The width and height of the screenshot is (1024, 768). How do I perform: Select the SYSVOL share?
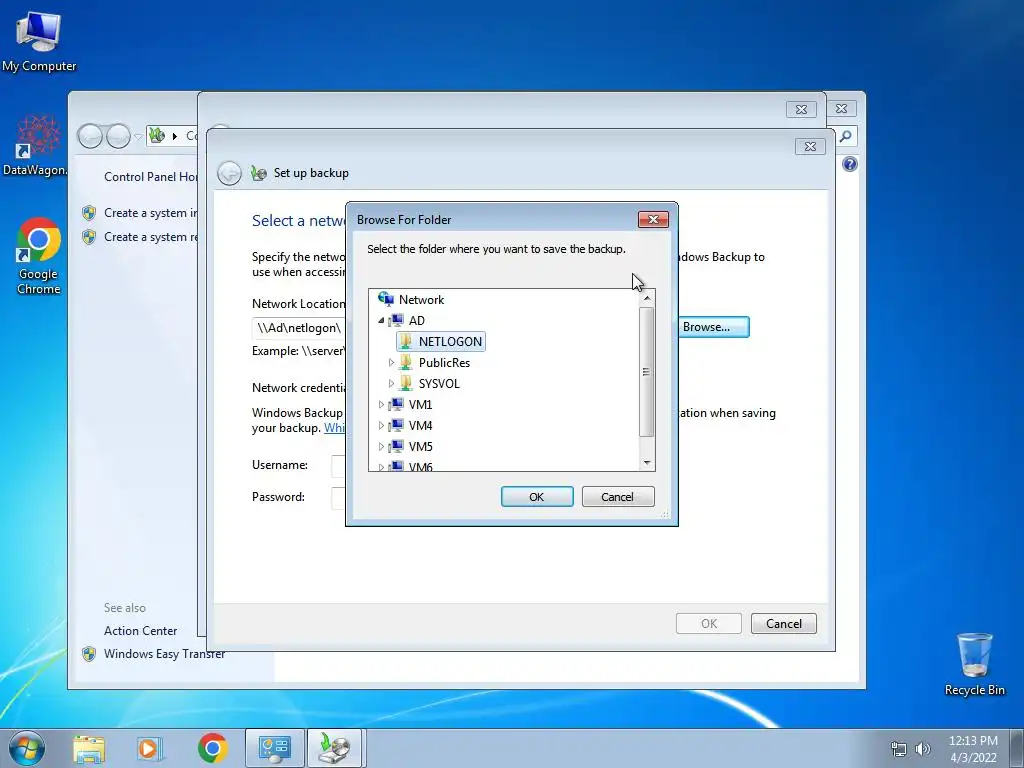coord(439,383)
